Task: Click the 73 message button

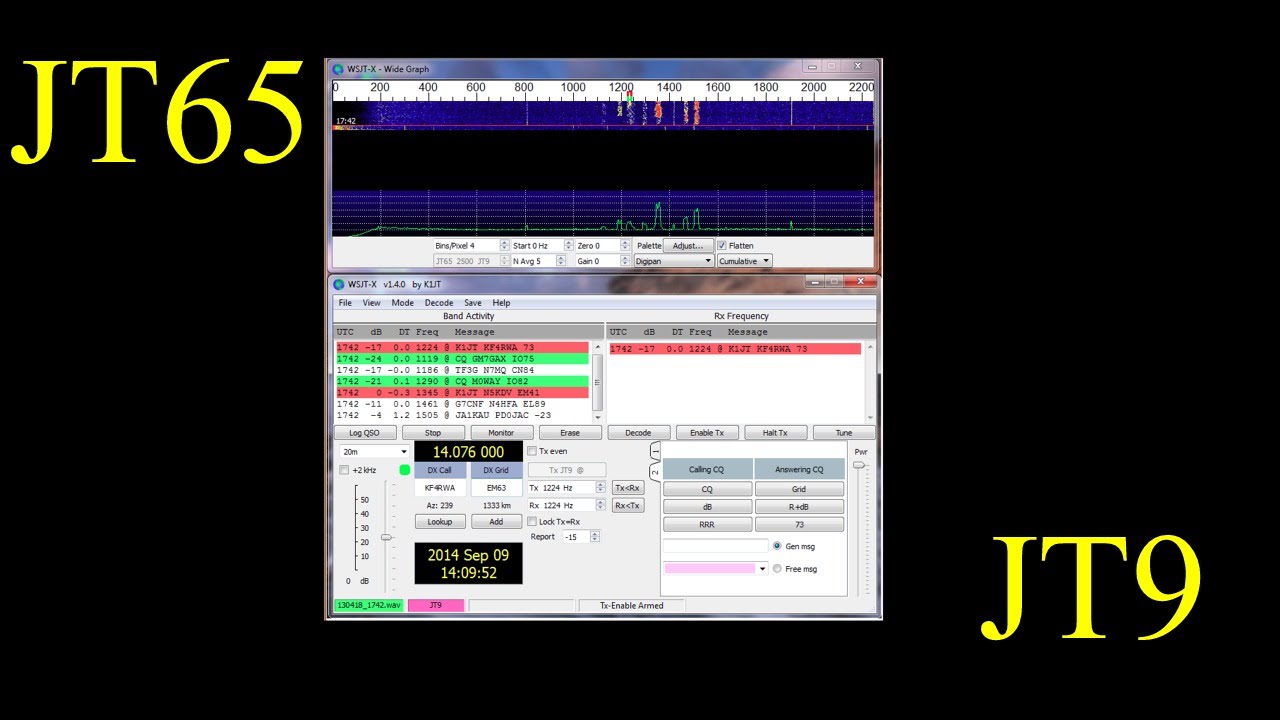Action: click(x=799, y=525)
